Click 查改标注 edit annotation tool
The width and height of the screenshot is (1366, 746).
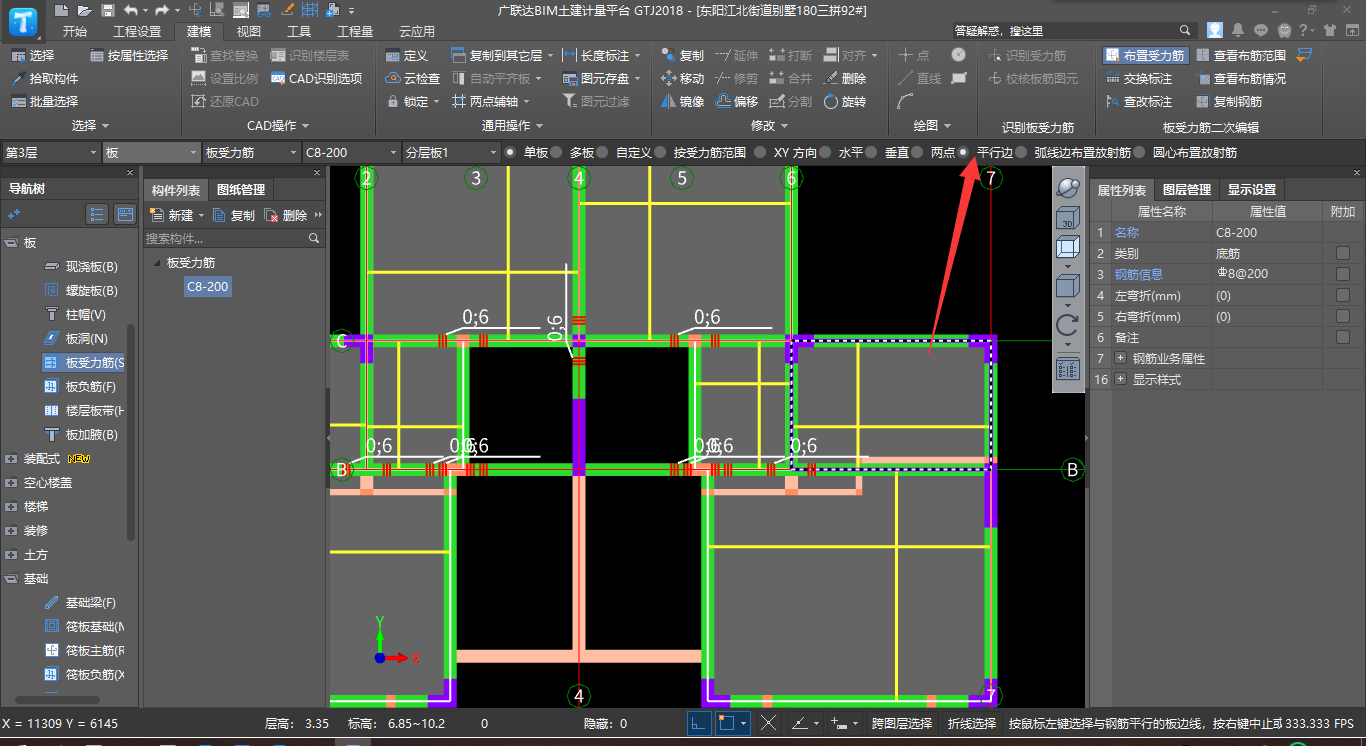(x=1140, y=102)
